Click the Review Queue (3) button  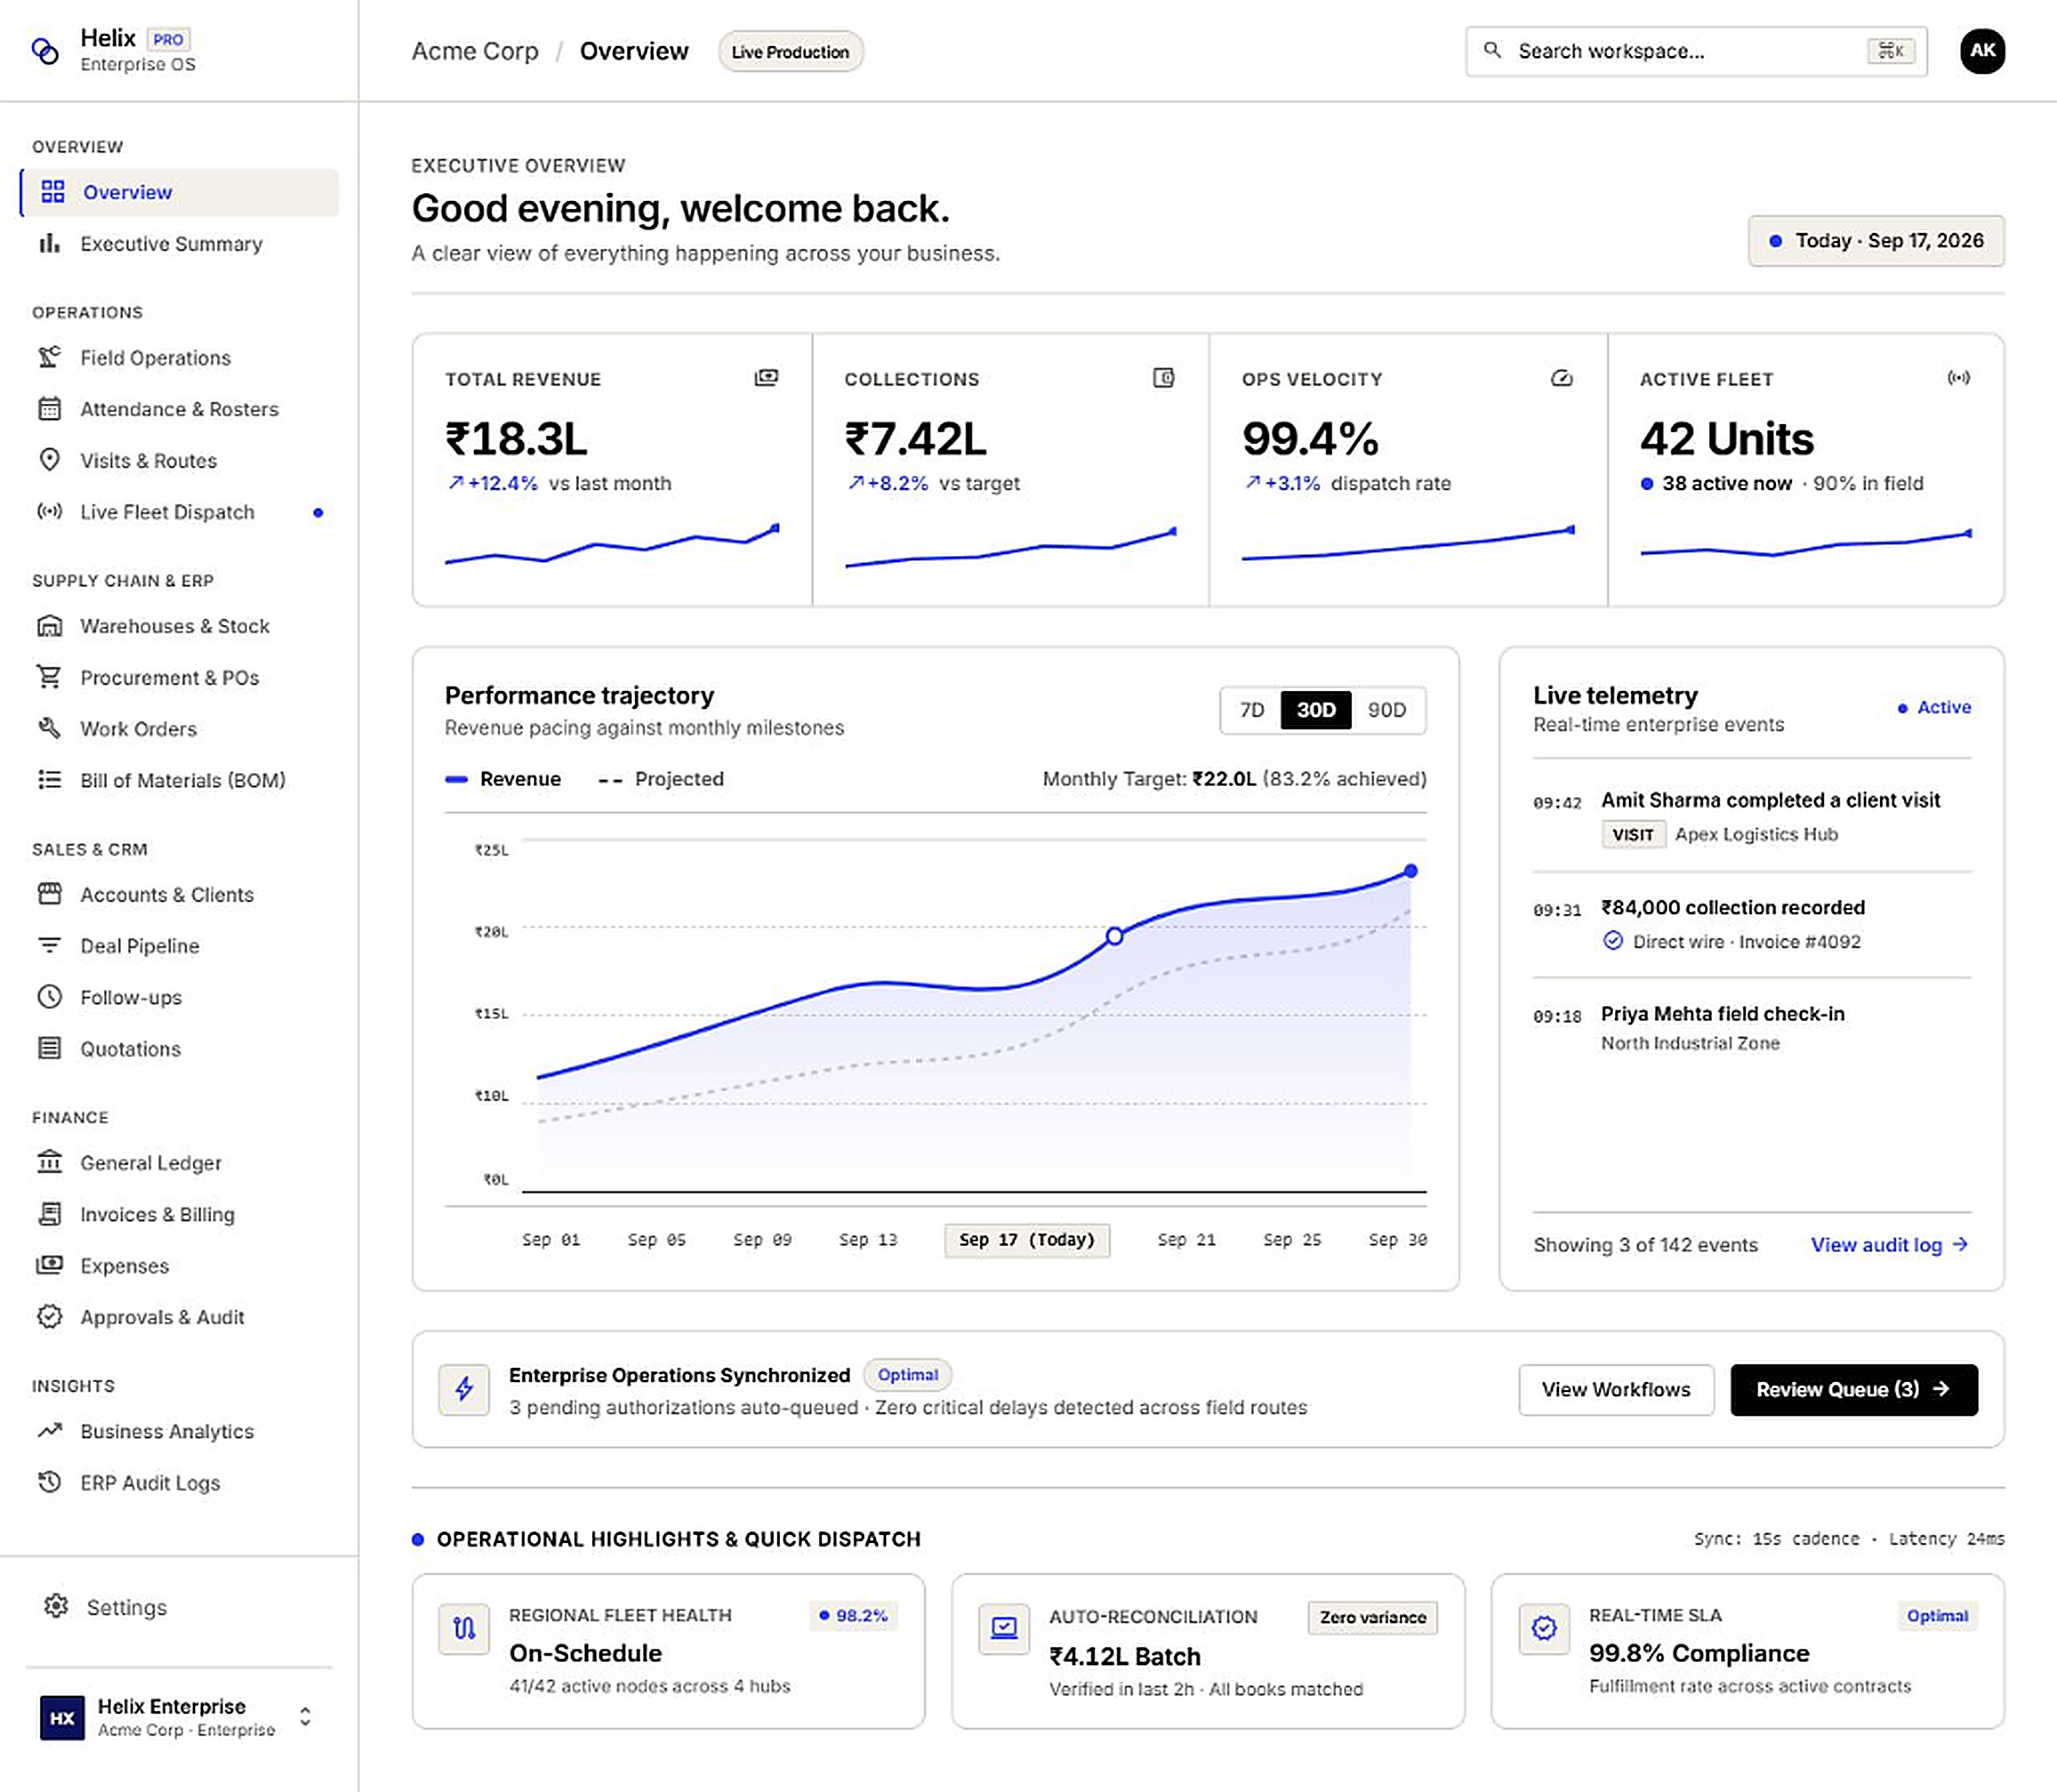(x=1854, y=1389)
